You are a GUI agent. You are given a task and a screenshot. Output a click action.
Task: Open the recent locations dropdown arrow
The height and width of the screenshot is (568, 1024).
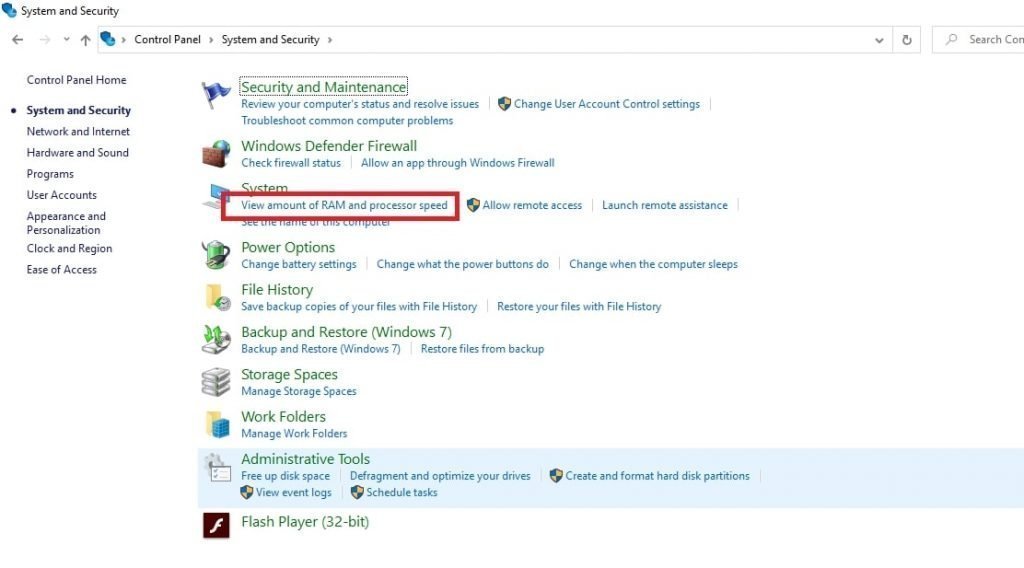[x=66, y=40]
